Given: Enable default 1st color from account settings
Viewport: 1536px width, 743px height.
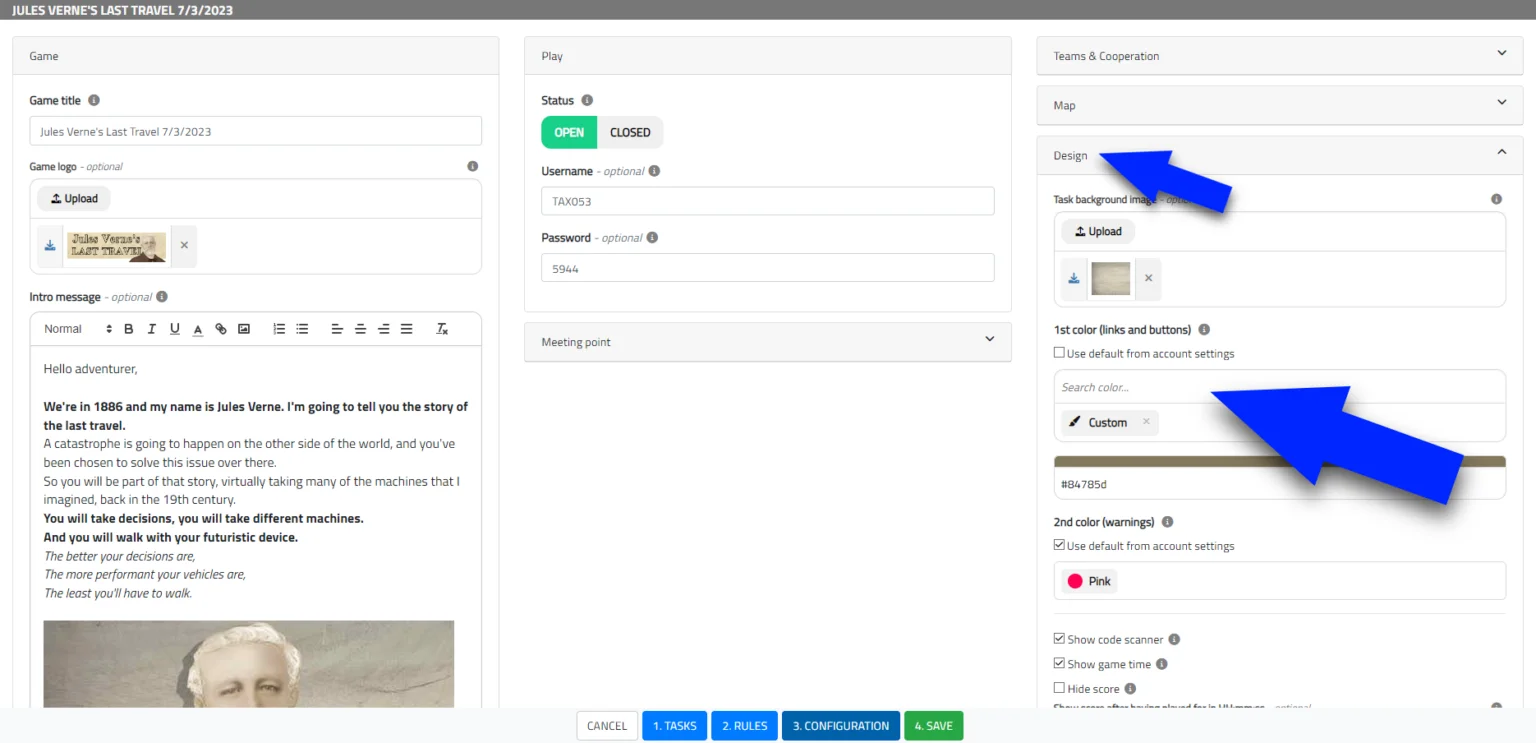Looking at the screenshot, I should coord(1059,353).
